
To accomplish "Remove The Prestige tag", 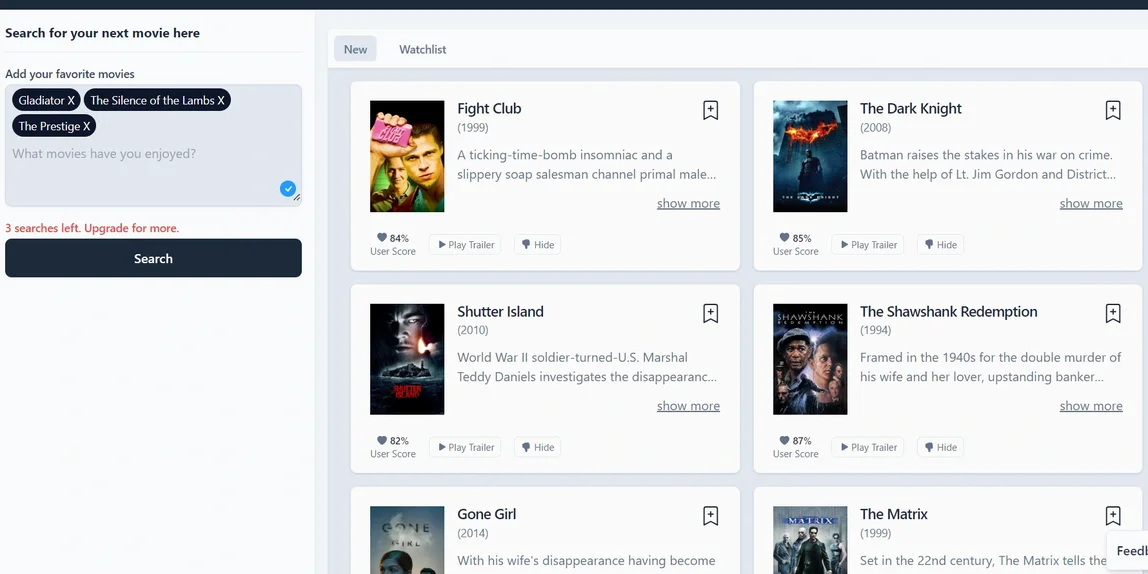I will pyautogui.click(x=86, y=126).
